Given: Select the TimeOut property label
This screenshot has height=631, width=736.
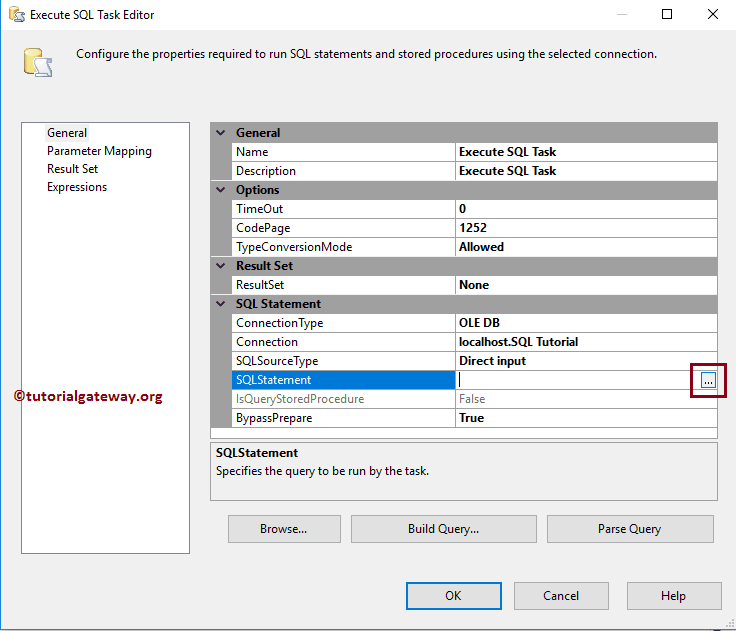Looking at the screenshot, I should (343, 209).
